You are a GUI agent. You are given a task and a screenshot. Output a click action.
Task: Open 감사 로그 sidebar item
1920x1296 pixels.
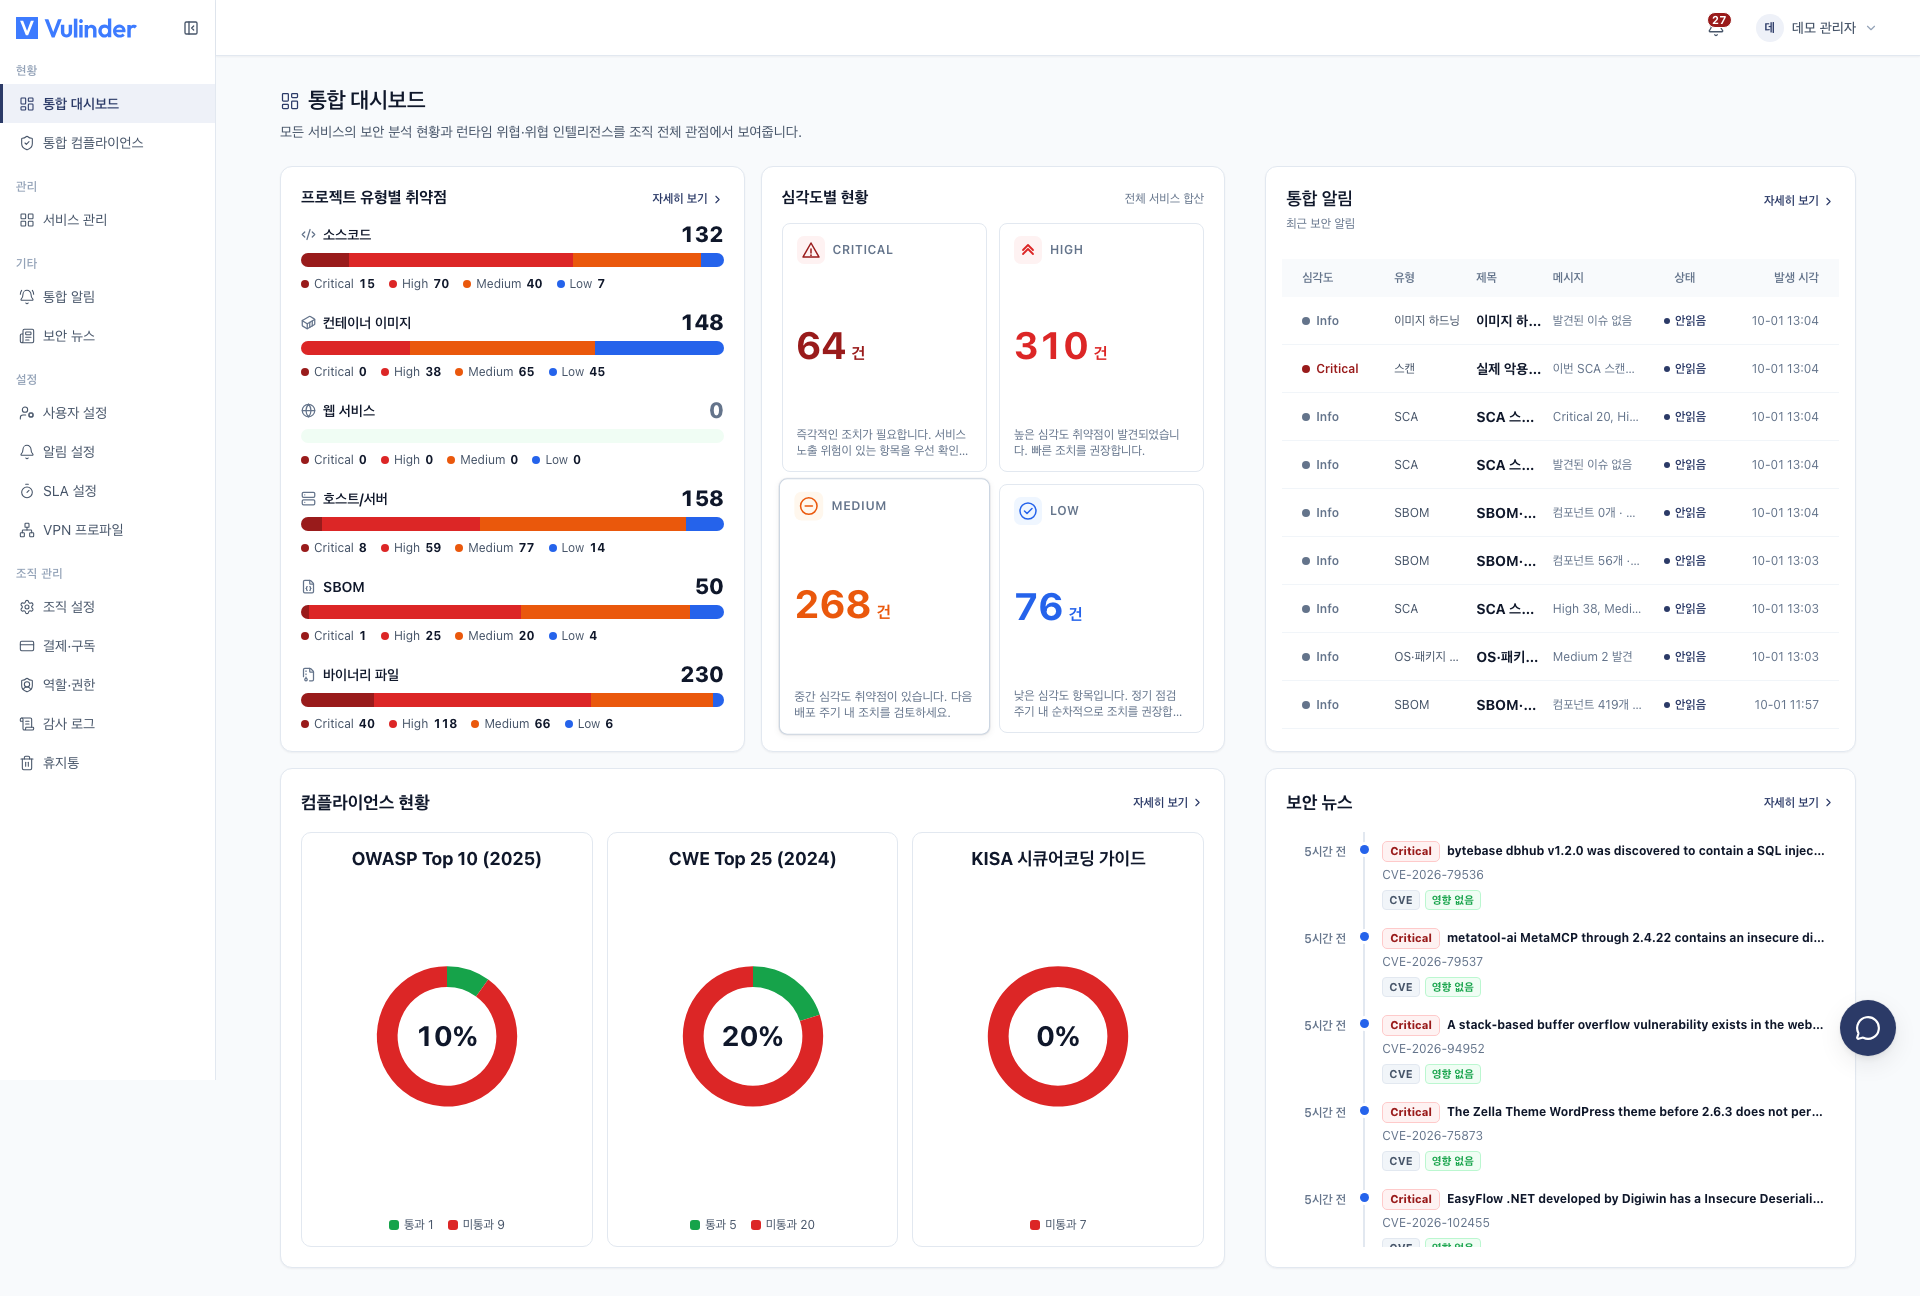click(x=108, y=724)
